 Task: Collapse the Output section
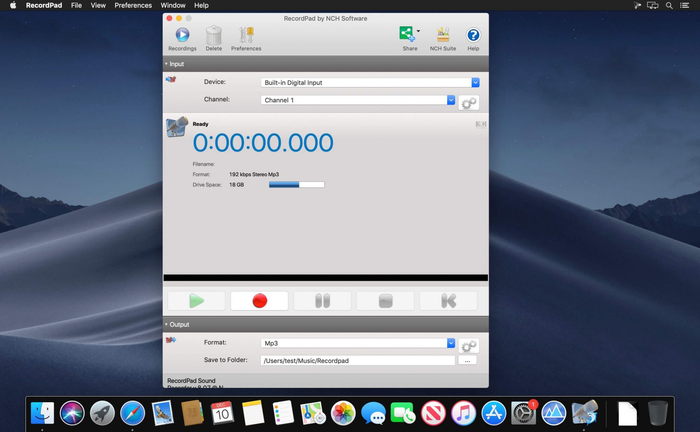click(x=166, y=324)
